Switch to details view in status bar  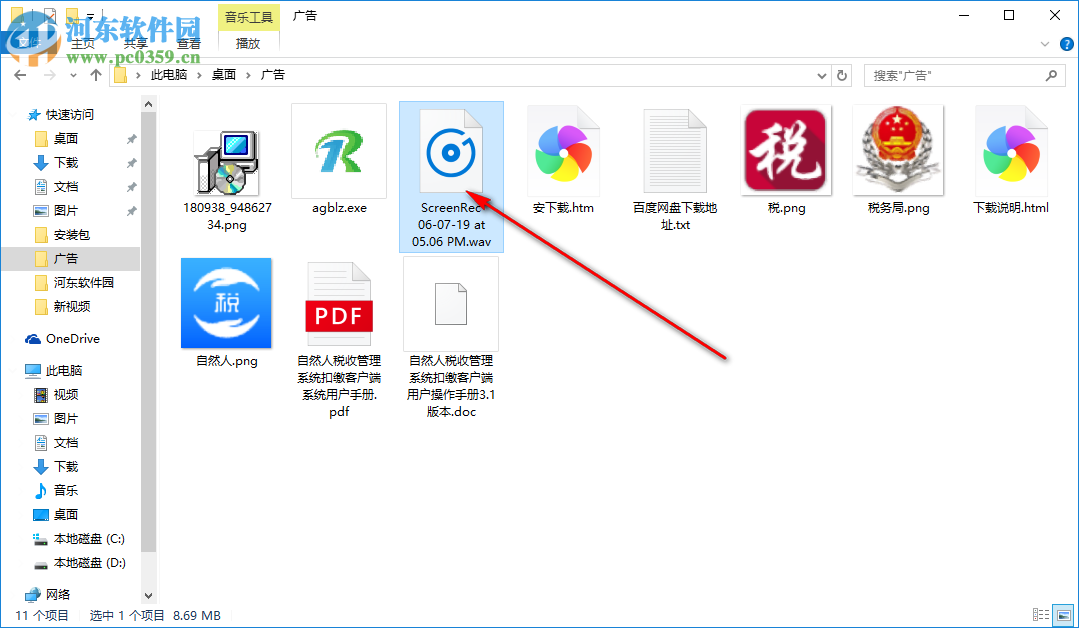click(1041, 615)
